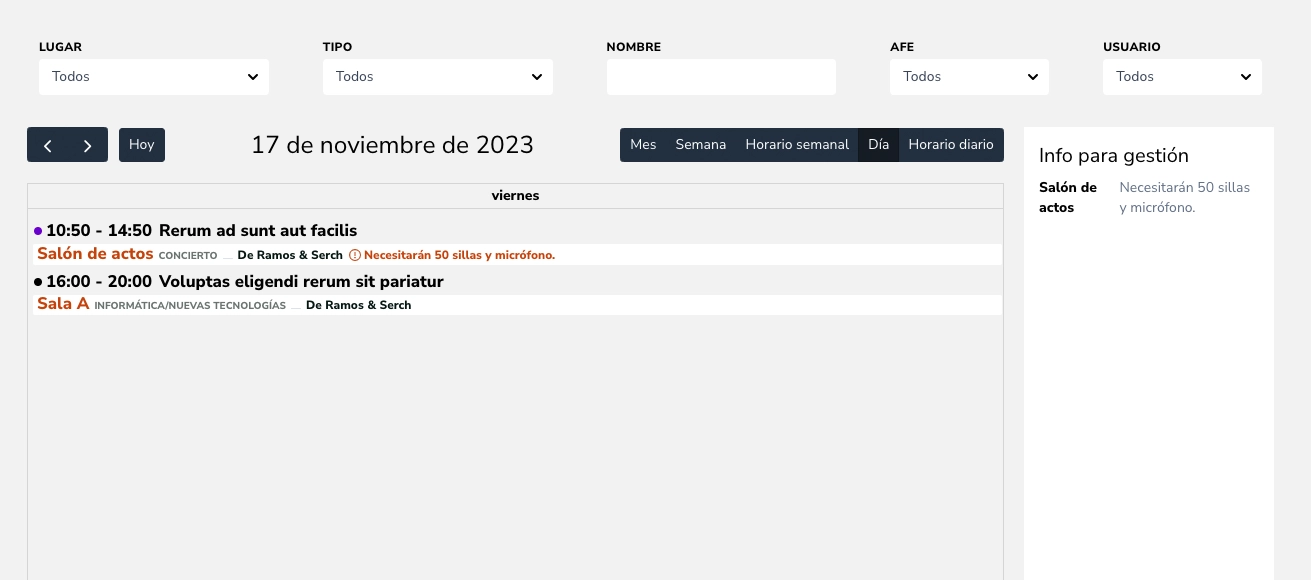
Task: Click the warning icon beside the chairs note
Action: click(354, 255)
